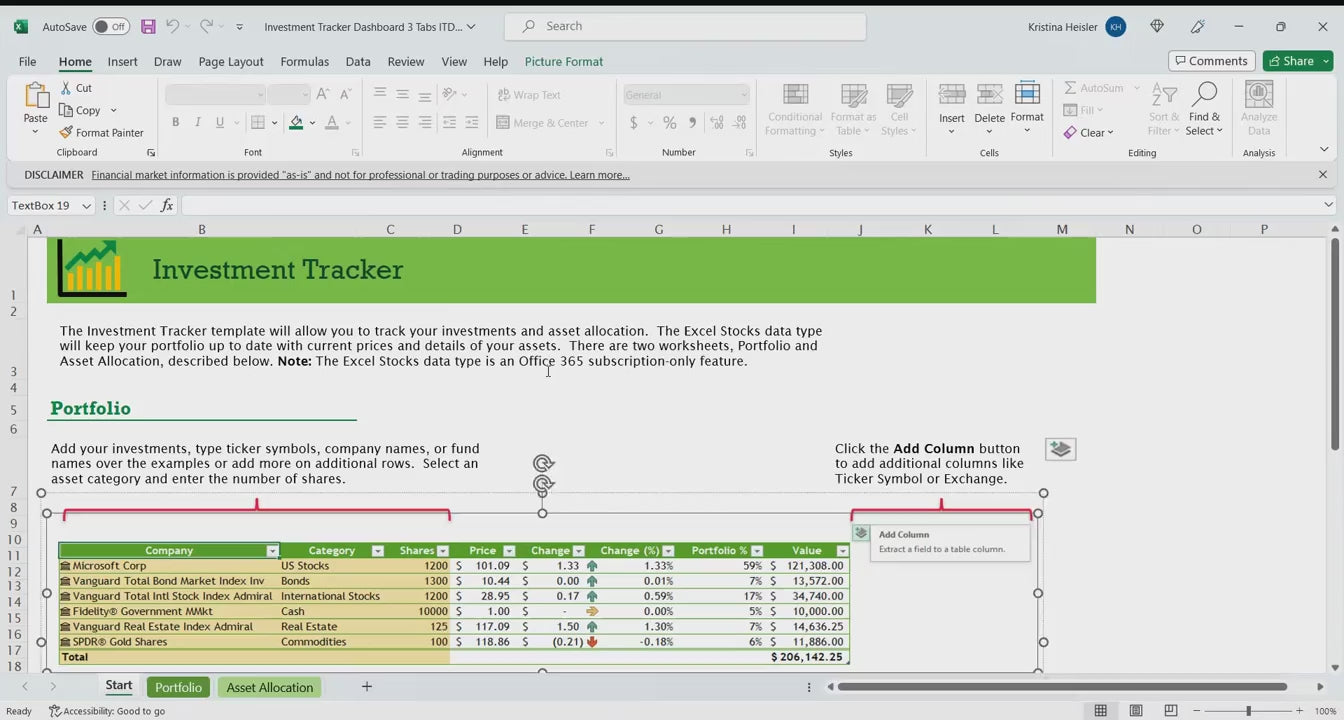Click the zoom slider in status bar

click(x=1248, y=711)
